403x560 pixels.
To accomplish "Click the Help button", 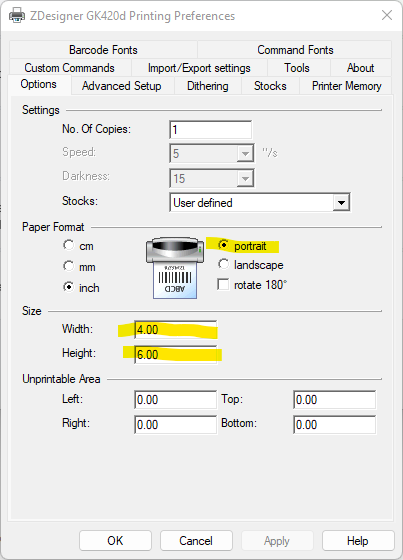I will pos(358,540).
